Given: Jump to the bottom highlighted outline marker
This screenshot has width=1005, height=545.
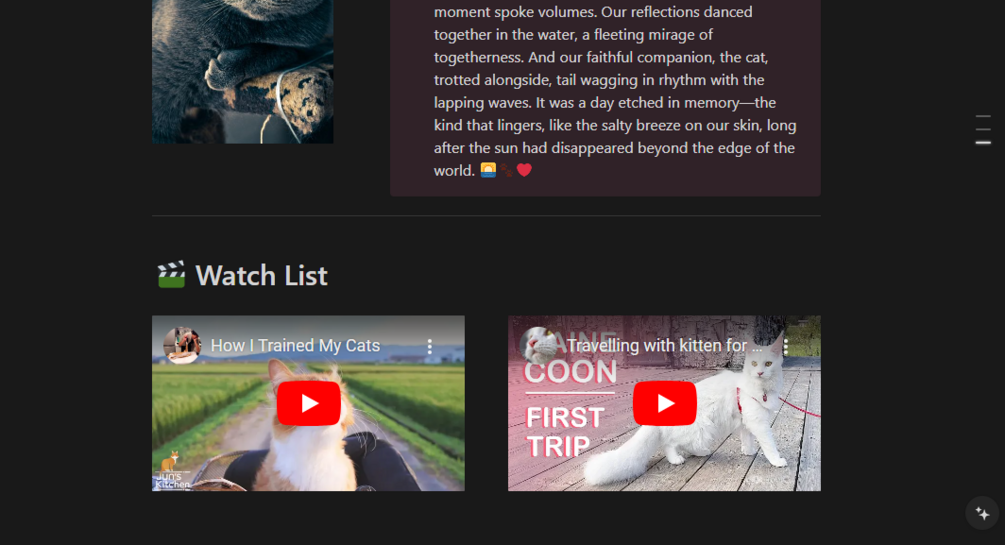Looking at the screenshot, I should pyautogui.click(x=983, y=142).
